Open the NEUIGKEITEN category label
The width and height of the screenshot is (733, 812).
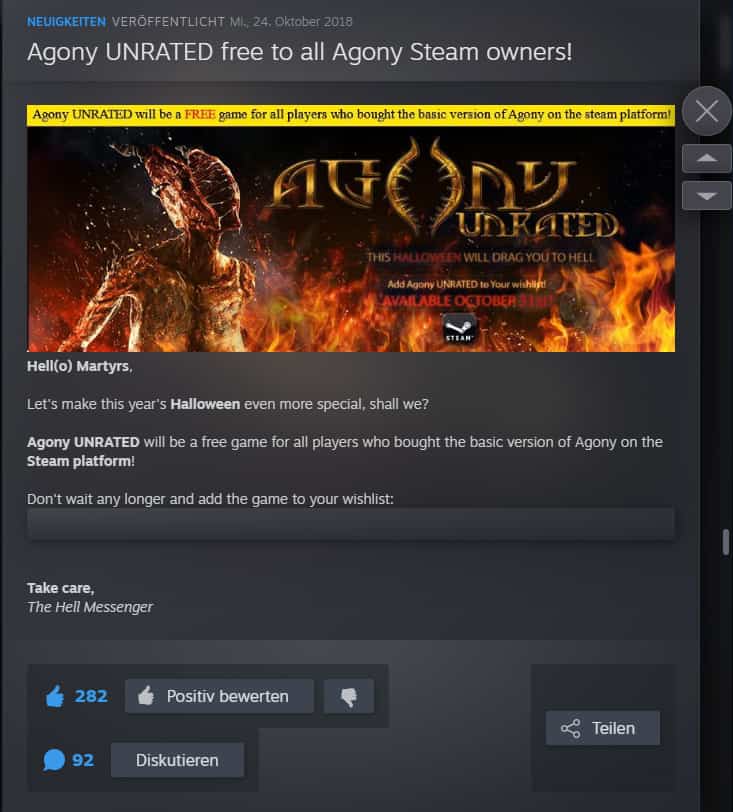click(x=66, y=22)
